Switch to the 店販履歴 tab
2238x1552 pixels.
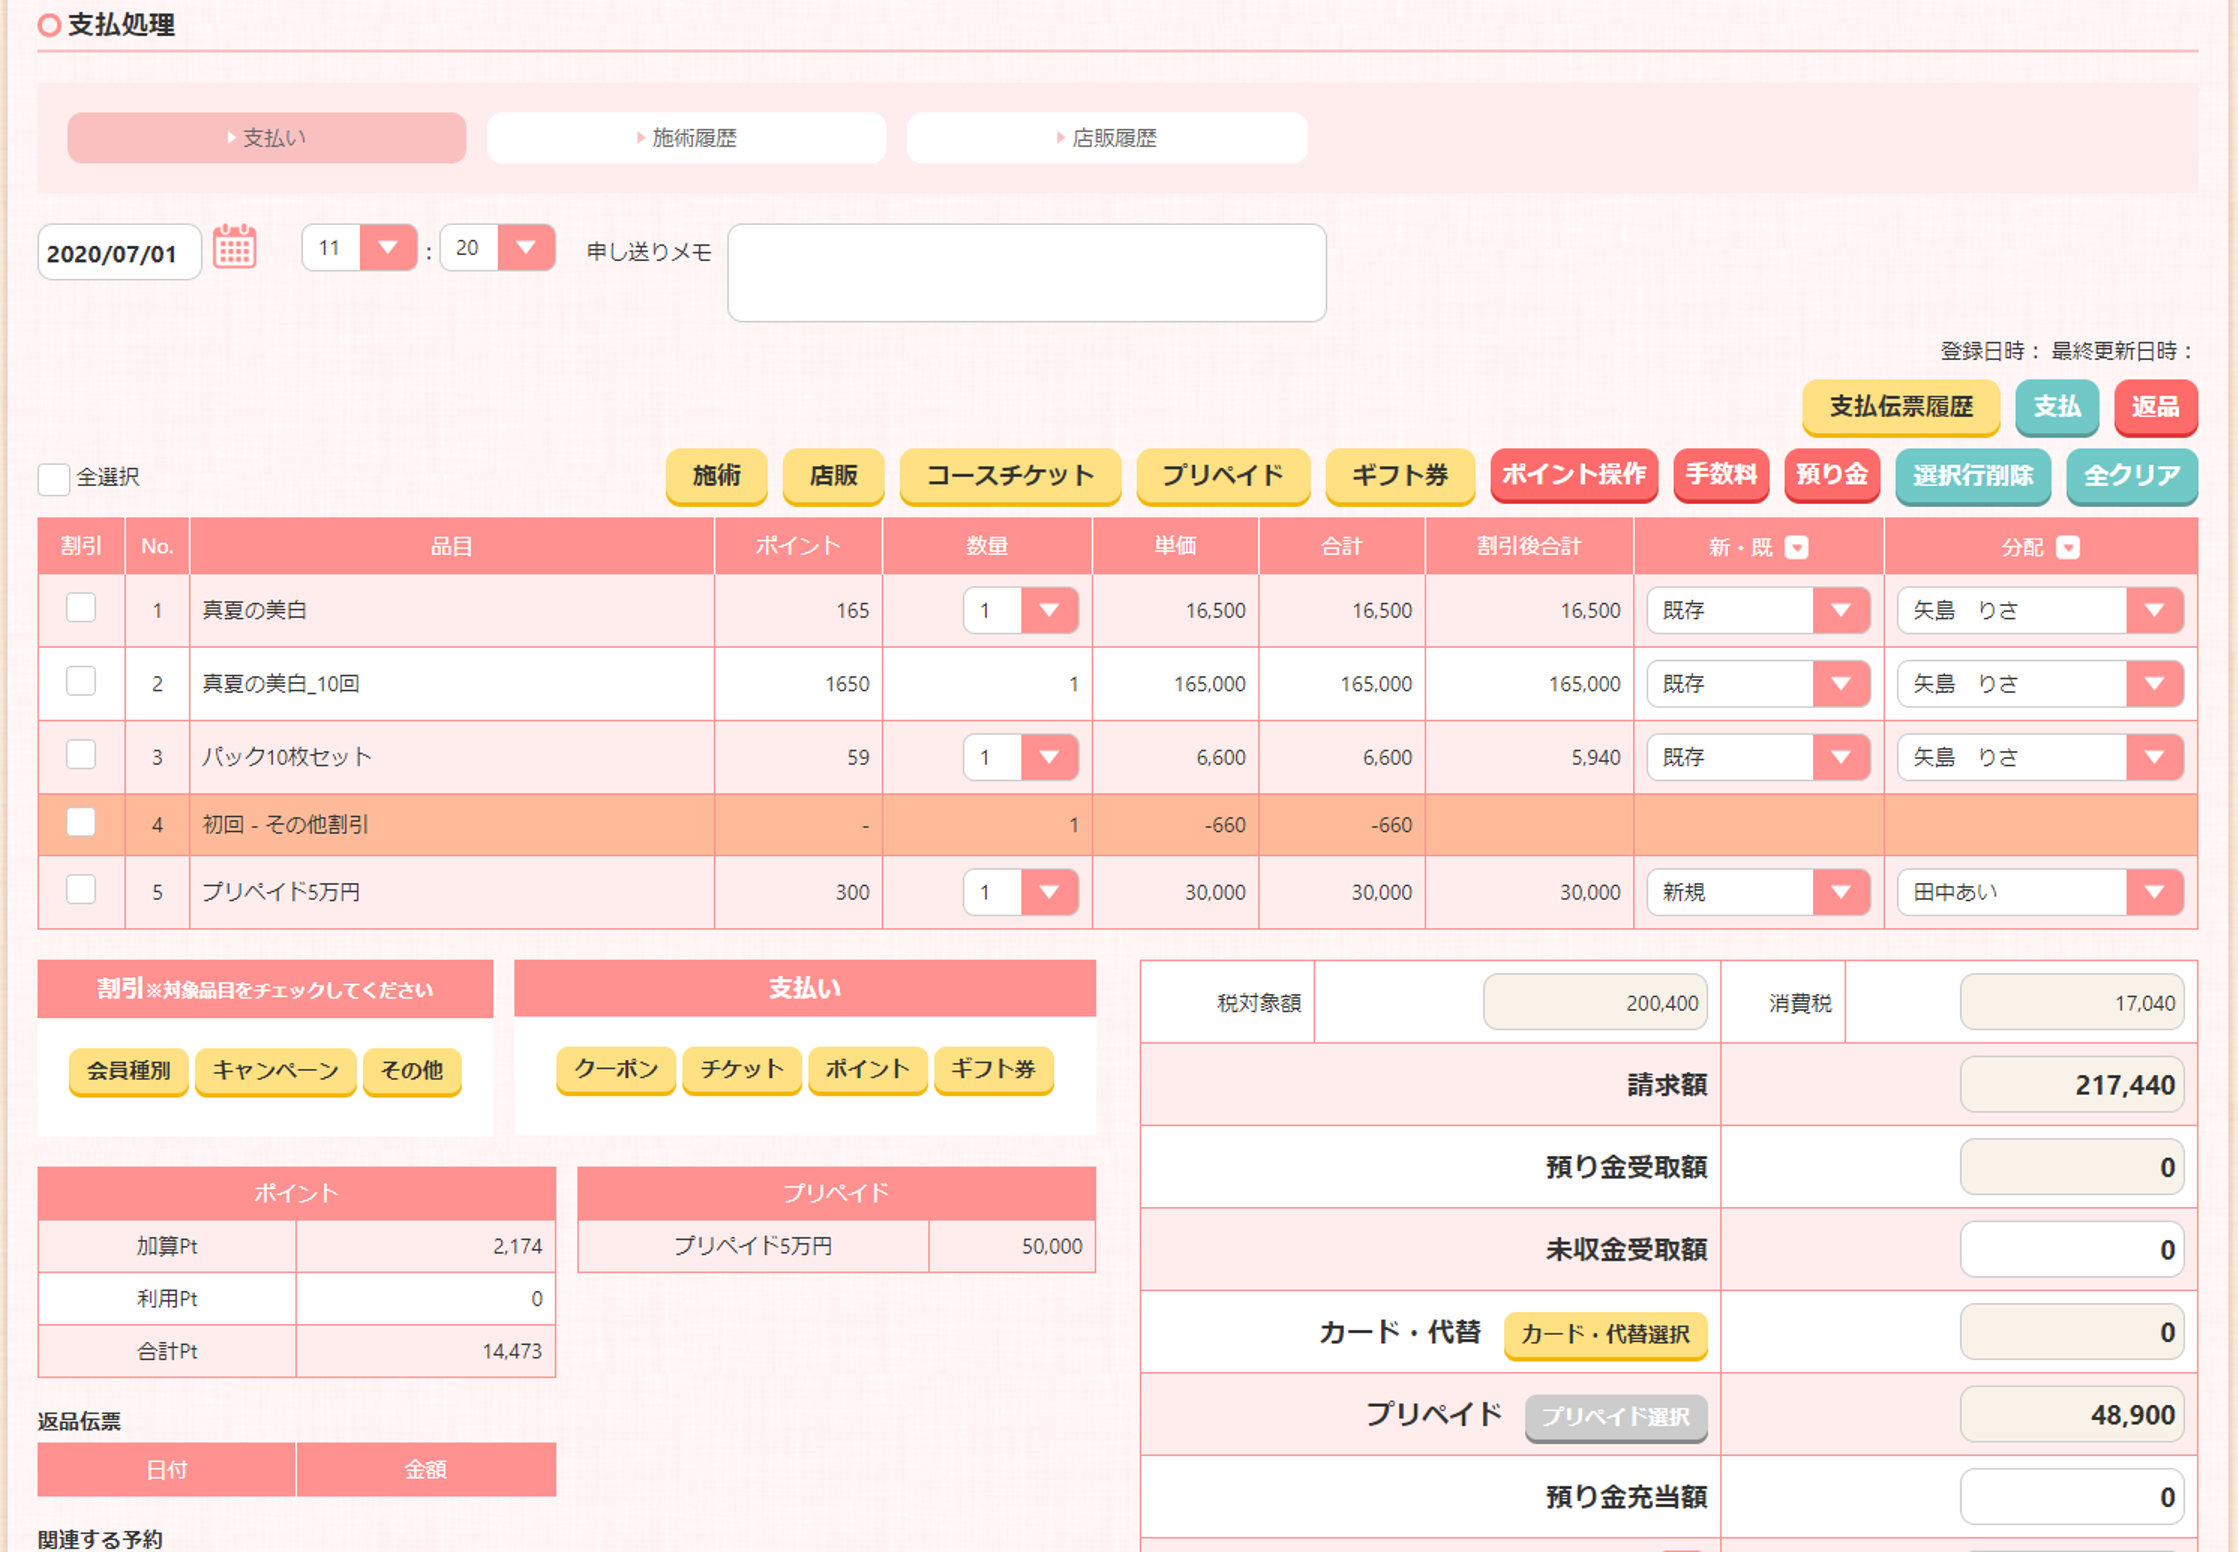point(1107,138)
